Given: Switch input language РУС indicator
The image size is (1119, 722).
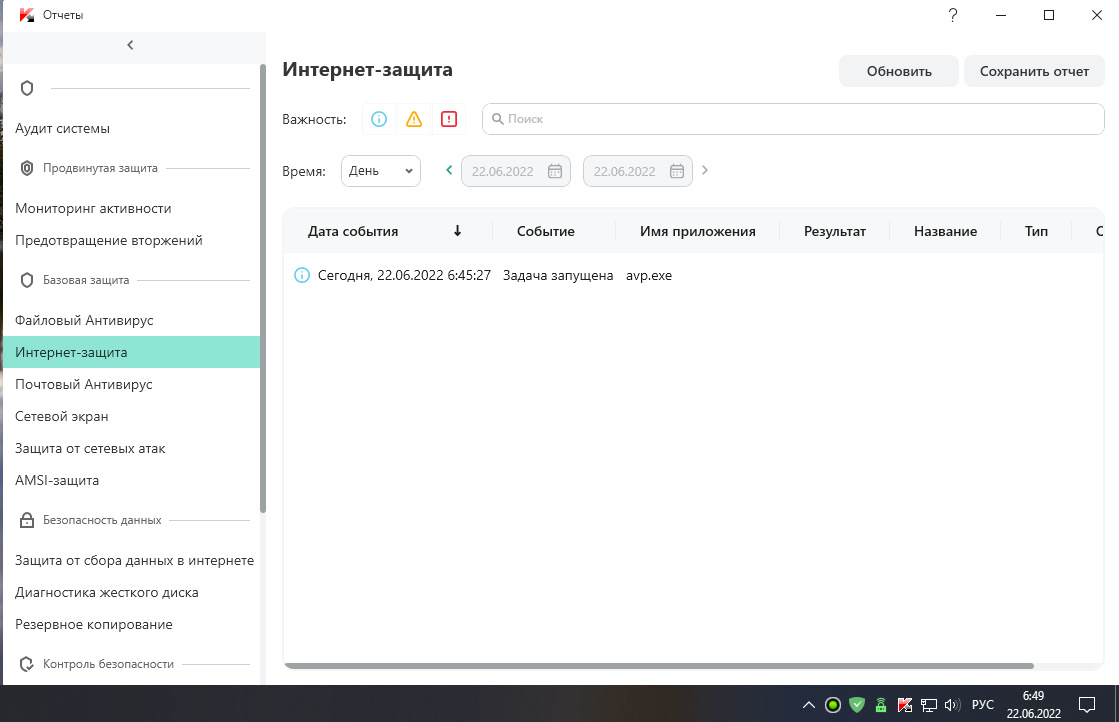Looking at the screenshot, I should 983,705.
